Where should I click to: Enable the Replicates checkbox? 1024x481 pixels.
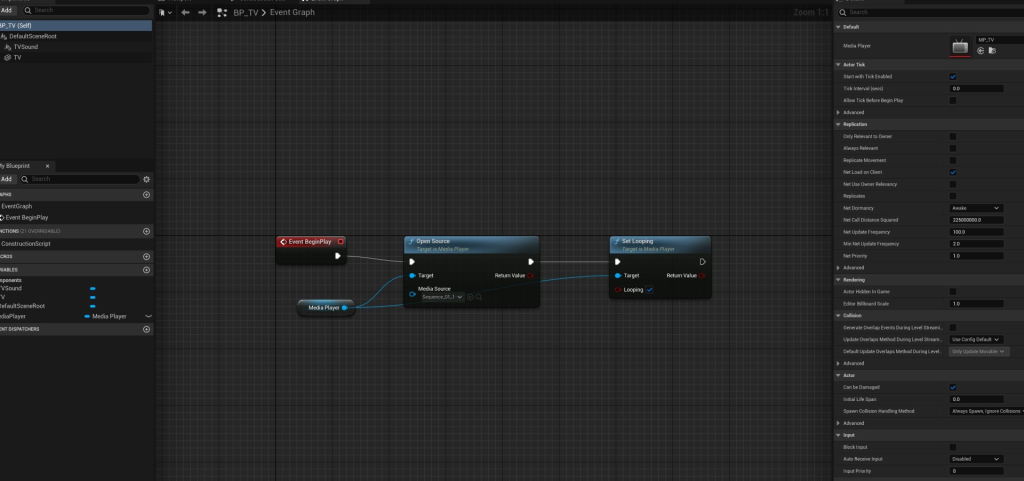coord(952,196)
